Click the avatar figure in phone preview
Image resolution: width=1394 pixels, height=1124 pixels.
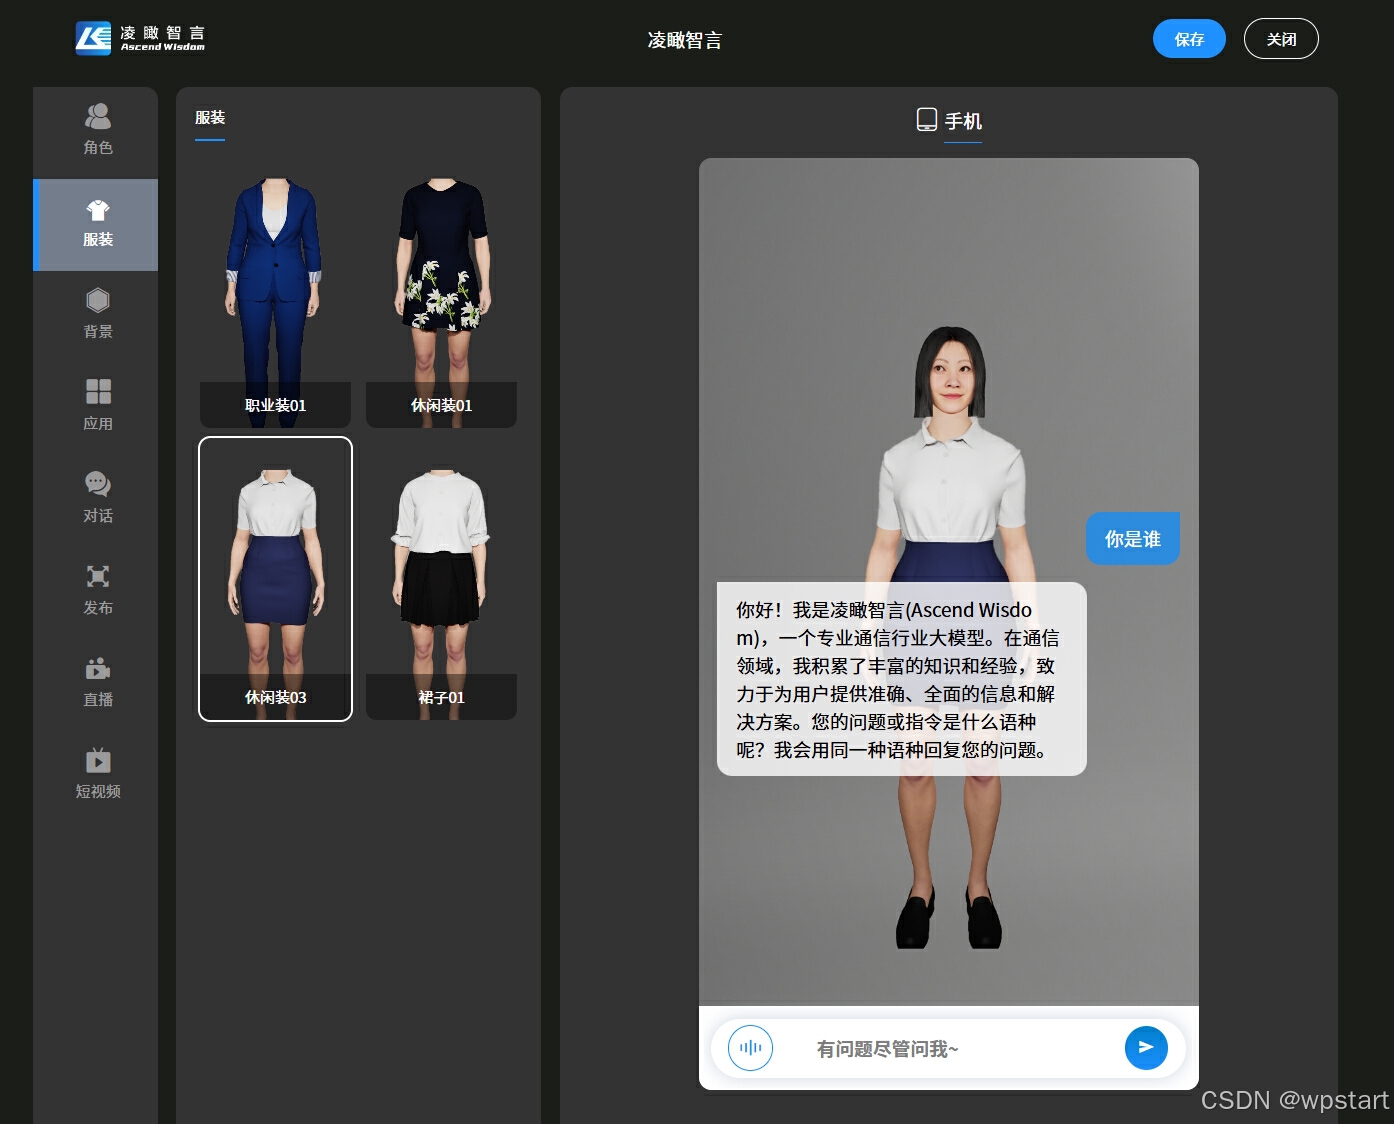click(950, 637)
